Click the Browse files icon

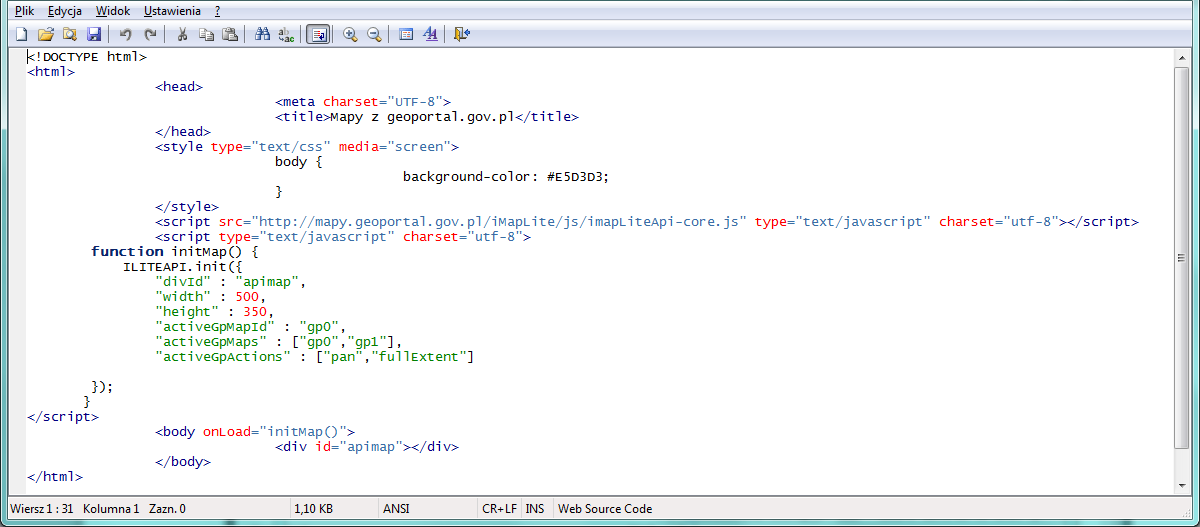tap(69, 34)
